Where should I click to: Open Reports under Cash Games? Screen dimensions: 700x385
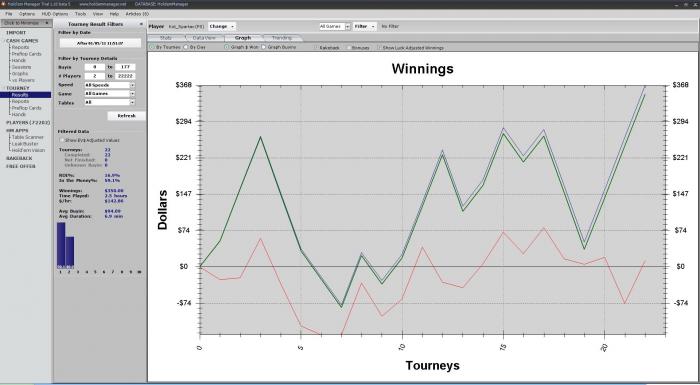[20, 47]
